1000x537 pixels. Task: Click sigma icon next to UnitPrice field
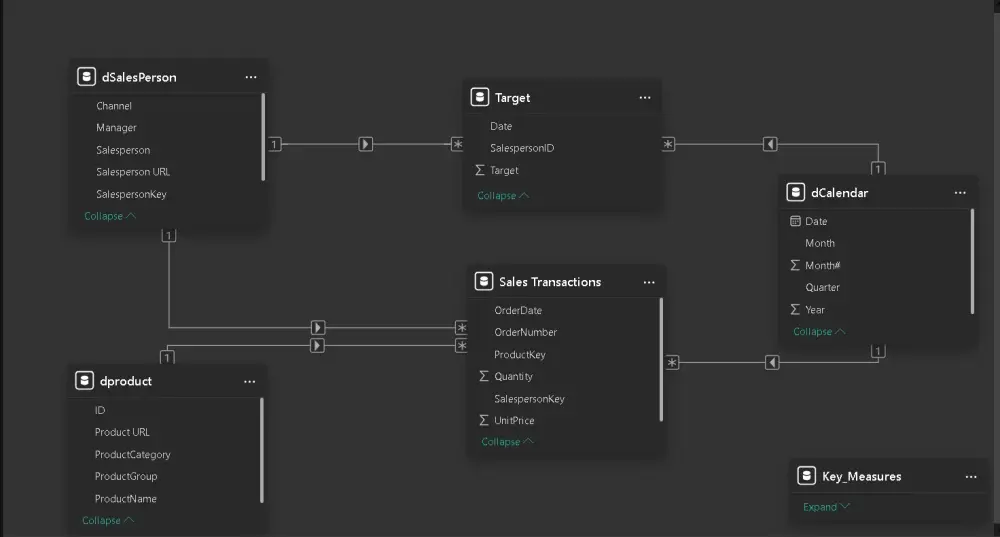point(483,420)
